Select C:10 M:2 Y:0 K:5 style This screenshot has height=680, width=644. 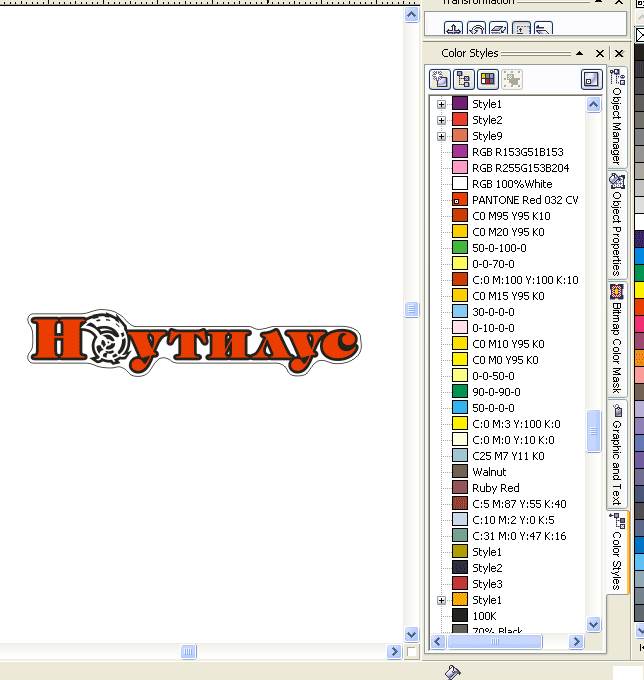(x=503, y=520)
